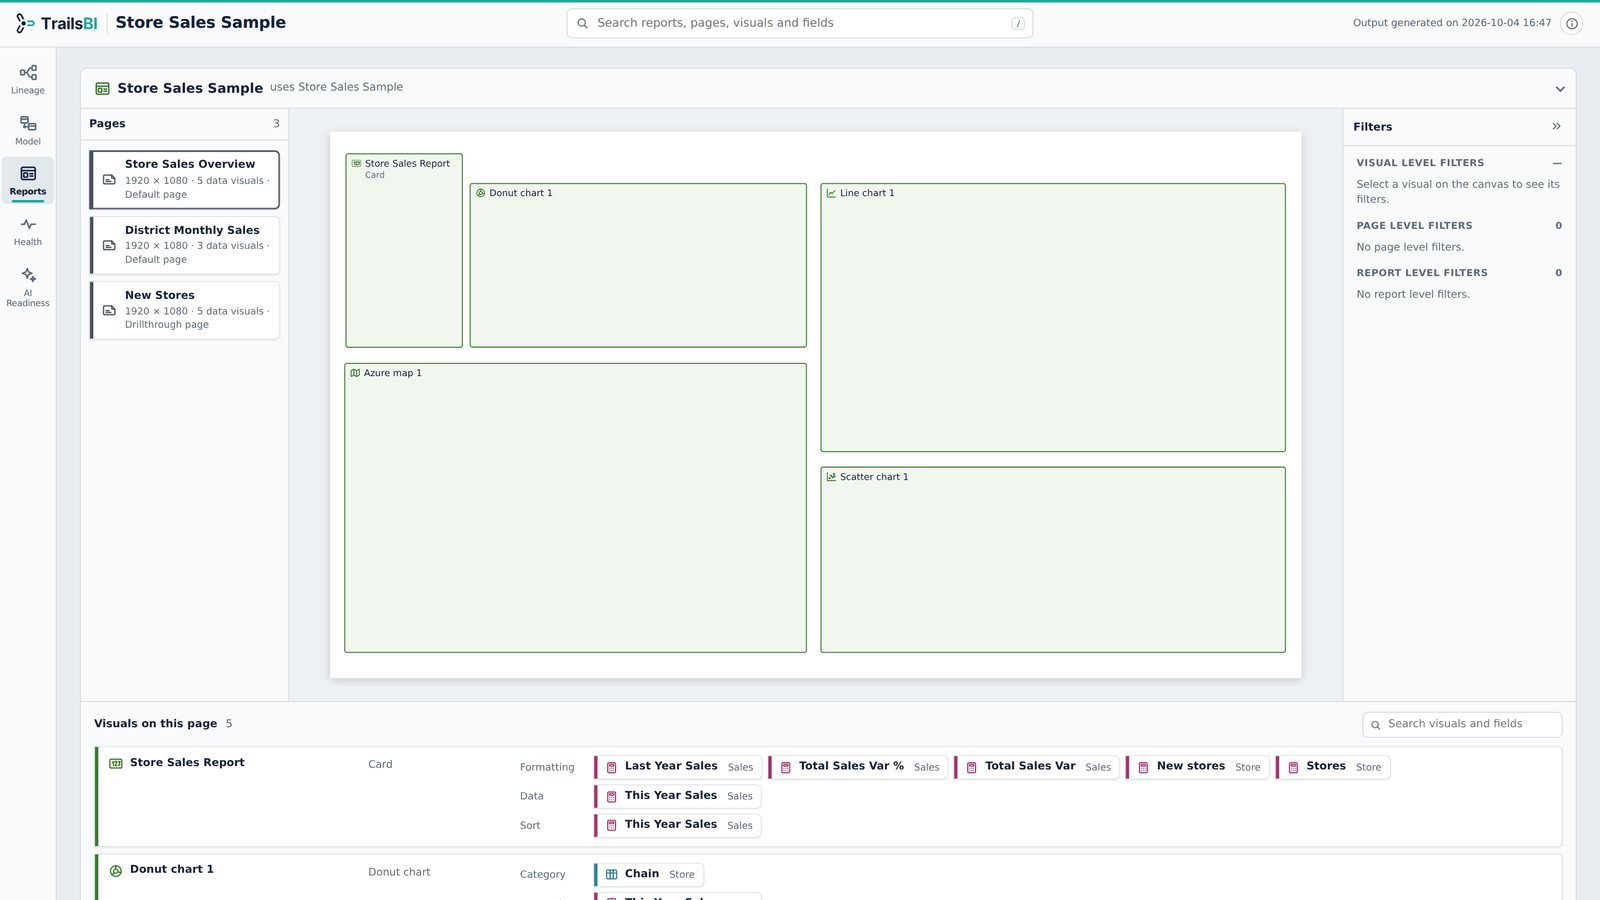Click 'uses Store Sales Sample' dataset text
Viewport: 1600px width, 900px height.
(x=336, y=87)
